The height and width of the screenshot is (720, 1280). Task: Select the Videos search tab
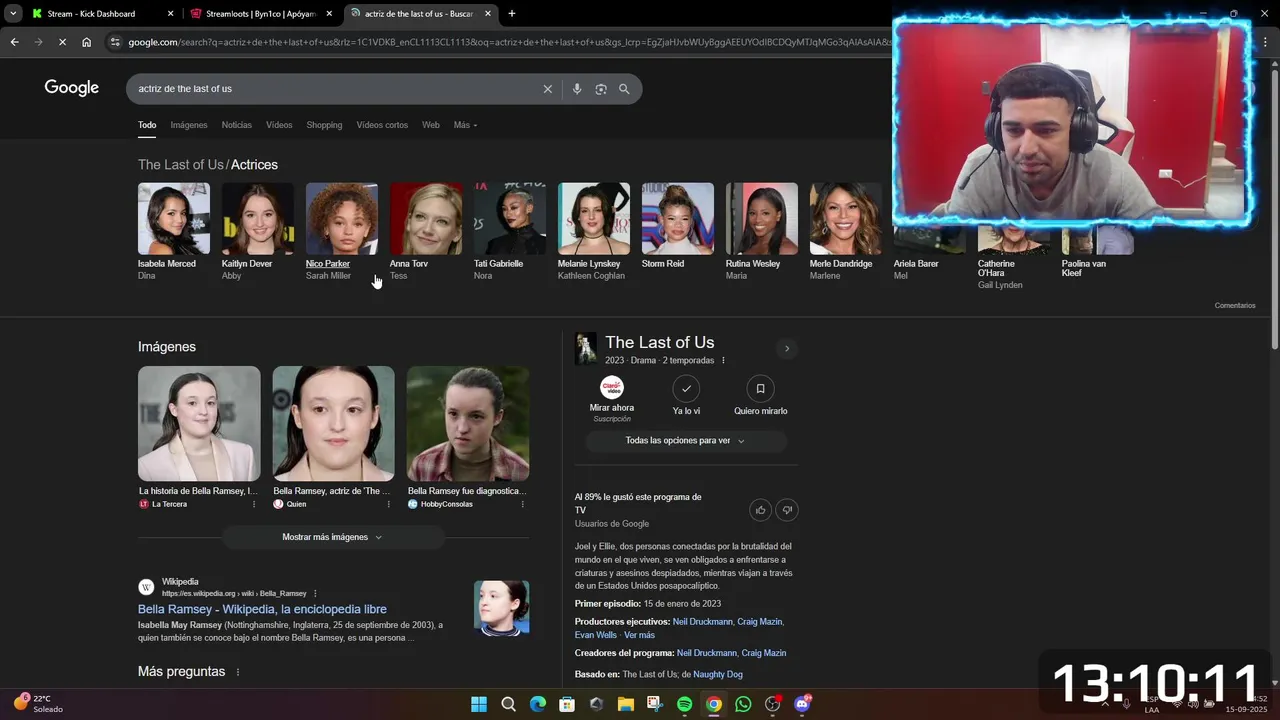pos(279,125)
